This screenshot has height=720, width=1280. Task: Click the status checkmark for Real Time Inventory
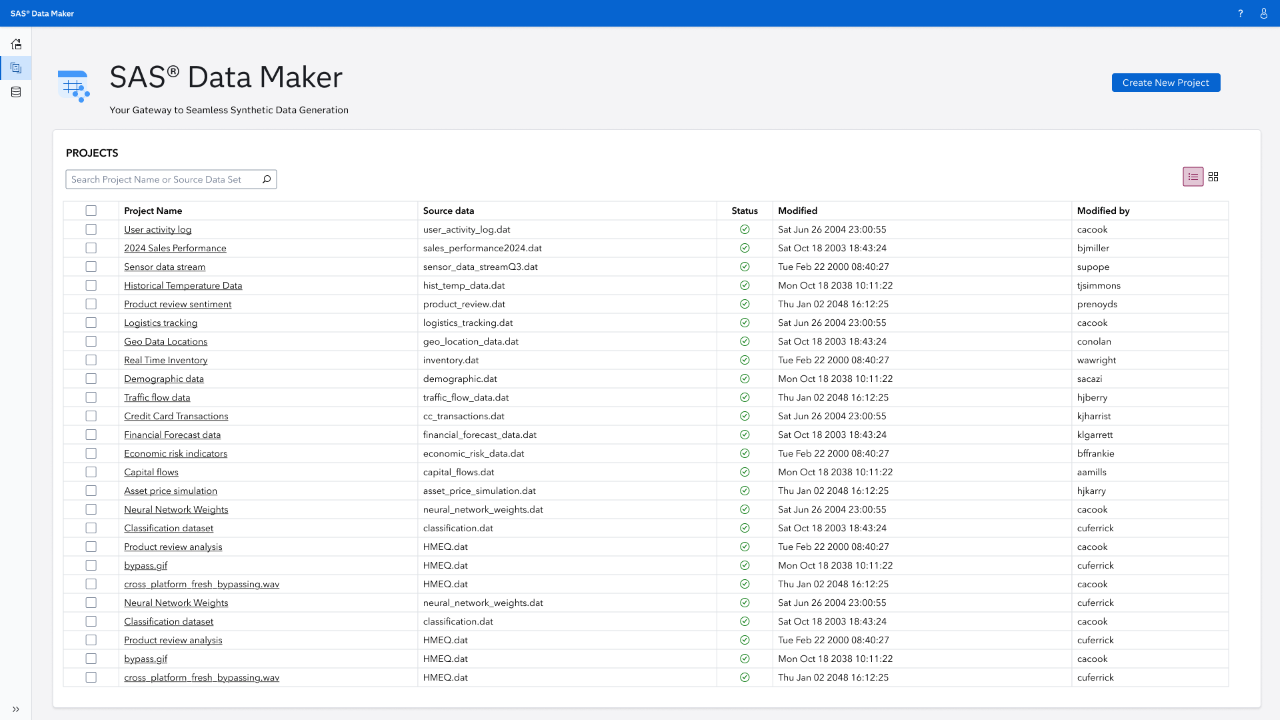pos(745,360)
